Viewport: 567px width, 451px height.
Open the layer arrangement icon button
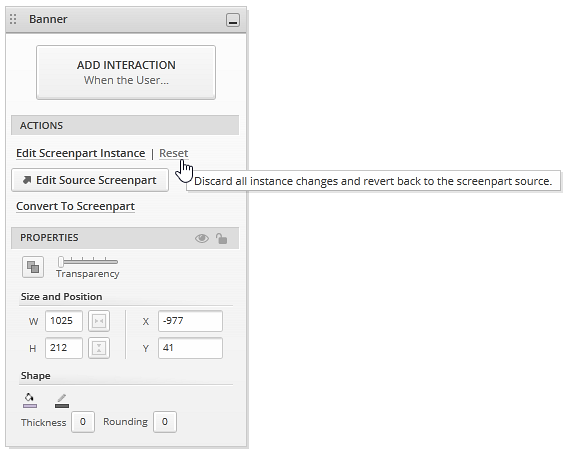tap(33, 267)
